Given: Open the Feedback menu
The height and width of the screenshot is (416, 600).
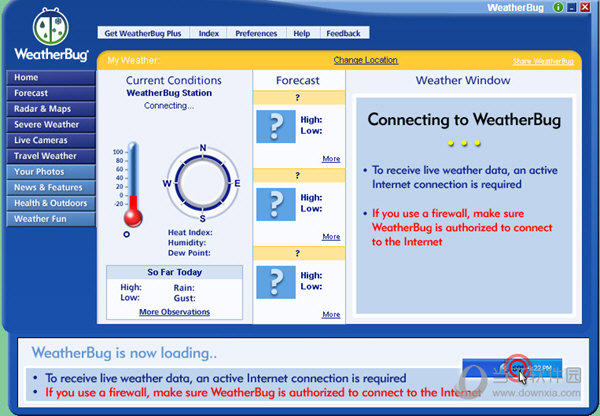Looking at the screenshot, I should point(343,33).
